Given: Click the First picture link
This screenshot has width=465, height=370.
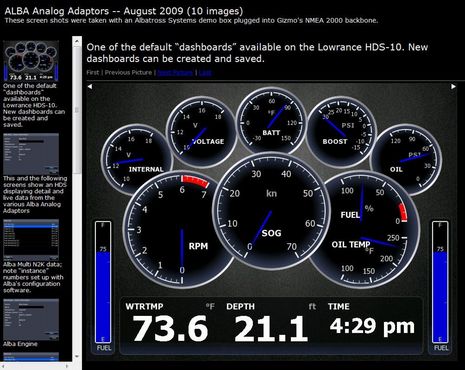Looking at the screenshot, I should (93, 72).
